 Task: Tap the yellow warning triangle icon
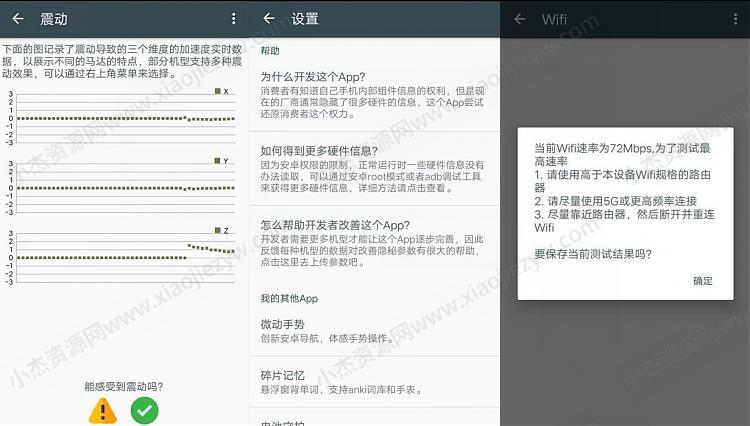pos(103,411)
